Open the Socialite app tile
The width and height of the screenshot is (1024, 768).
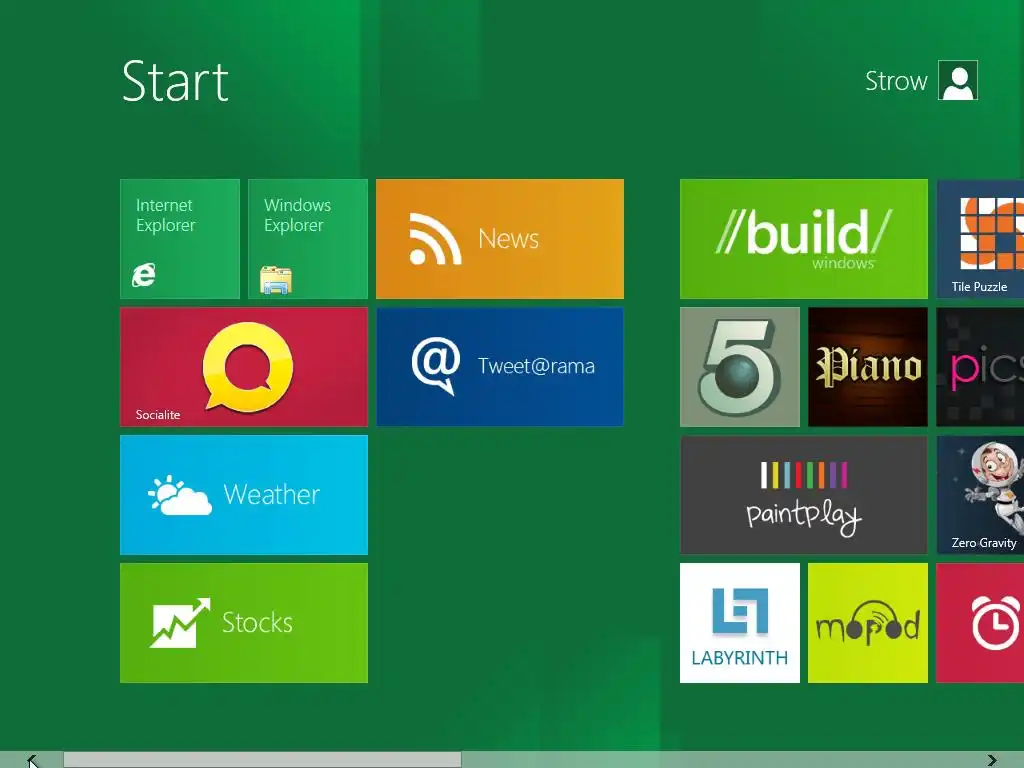click(x=244, y=367)
